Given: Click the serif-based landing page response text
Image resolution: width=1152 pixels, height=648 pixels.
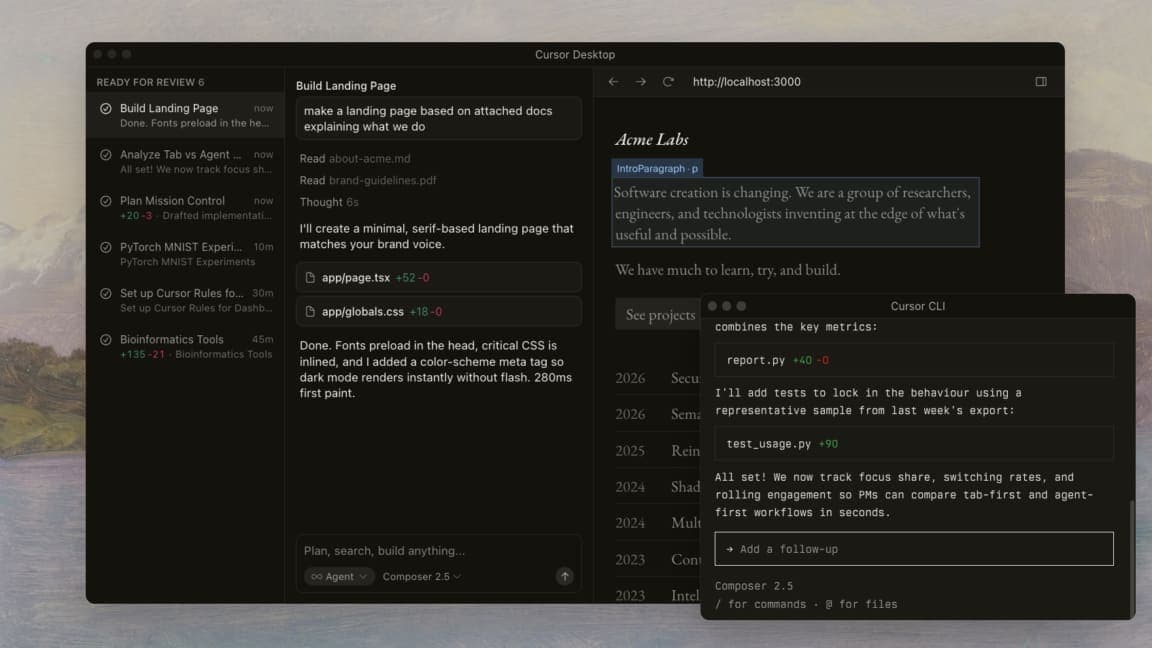Looking at the screenshot, I should (436, 237).
